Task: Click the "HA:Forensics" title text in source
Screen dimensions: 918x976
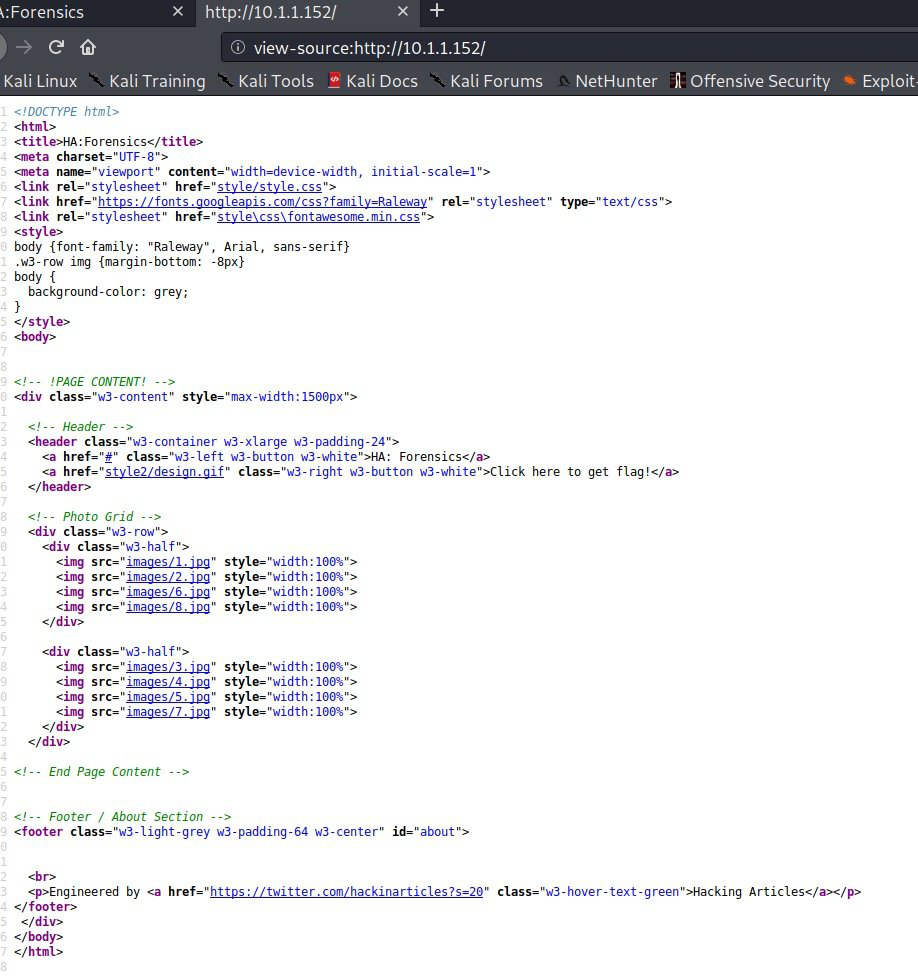Action: click(105, 142)
